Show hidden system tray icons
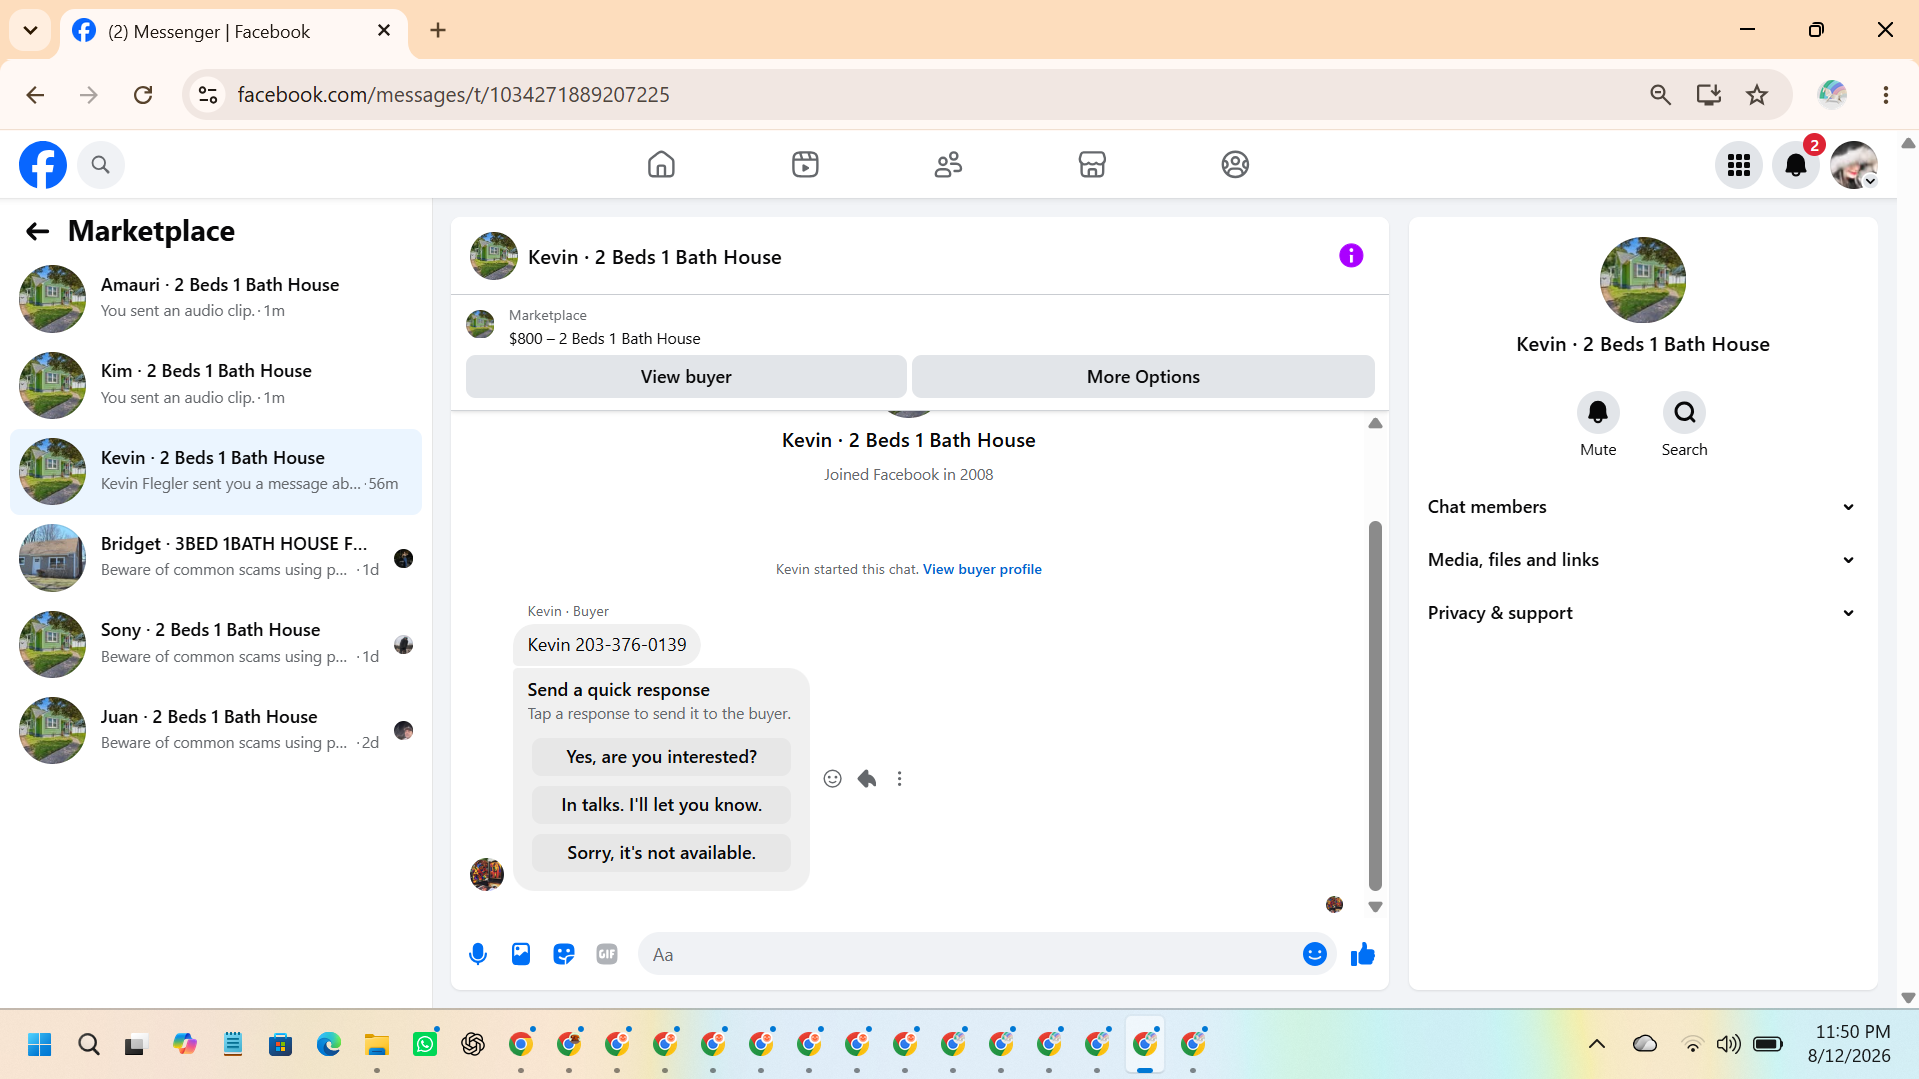Image resolution: width=1919 pixels, height=1079 pixels. (x=1597, y=1044)
